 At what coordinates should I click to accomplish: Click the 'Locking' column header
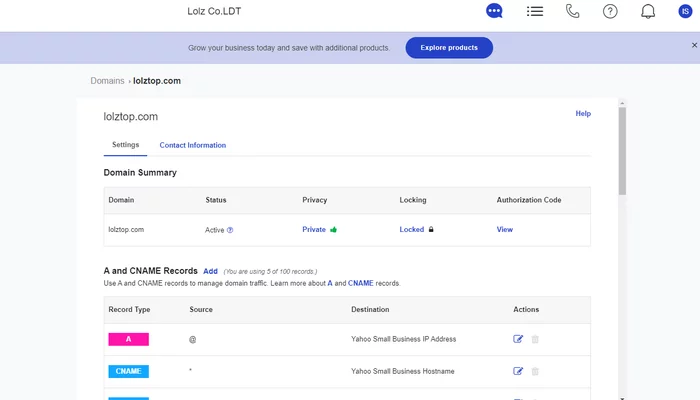(x=413, y=200)
